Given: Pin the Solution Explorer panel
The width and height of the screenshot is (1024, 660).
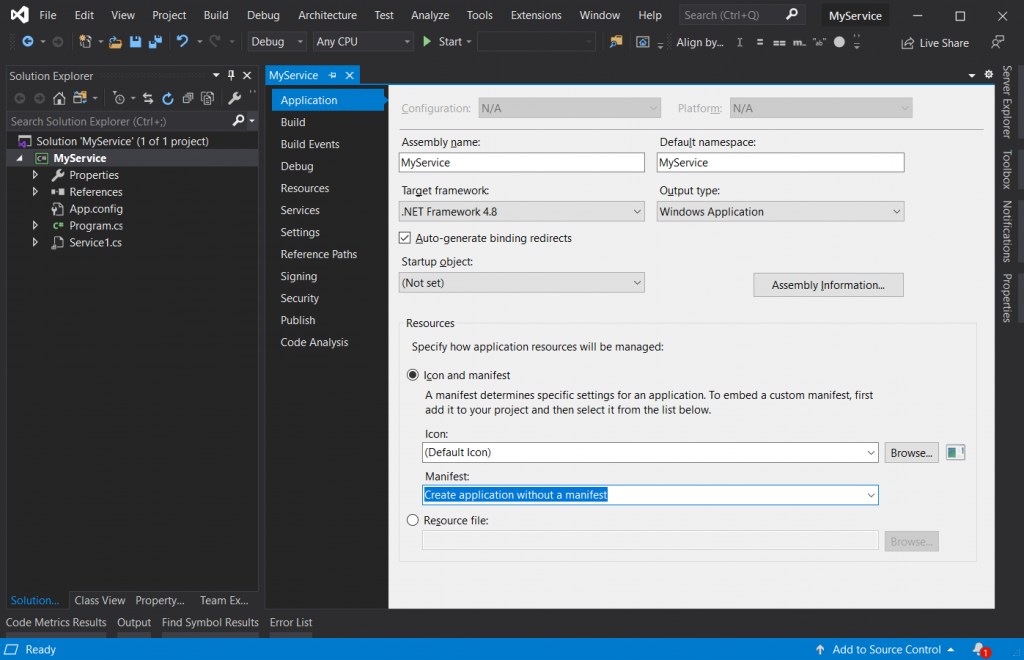Looking at the screenshot, I should click(231, 76).
